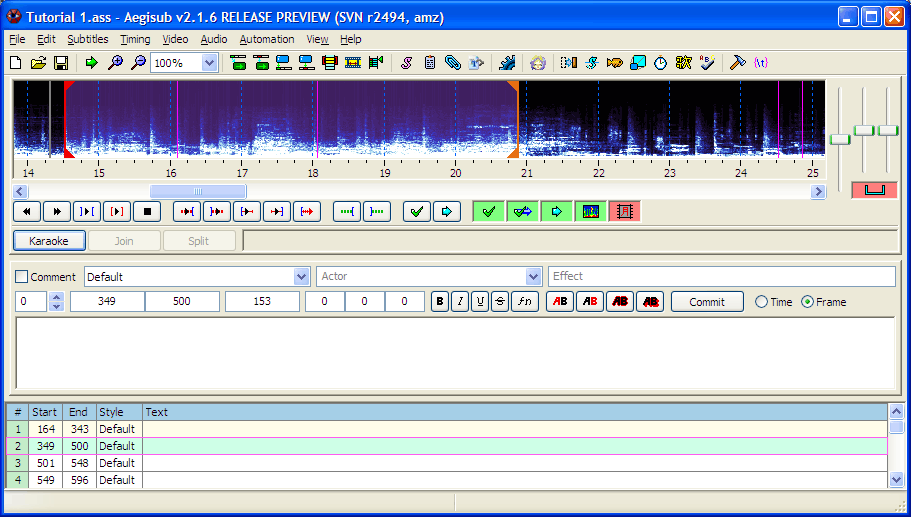Apply italics with the I button
The width and height of the screenshot is (911, 517).
(460, 302)
